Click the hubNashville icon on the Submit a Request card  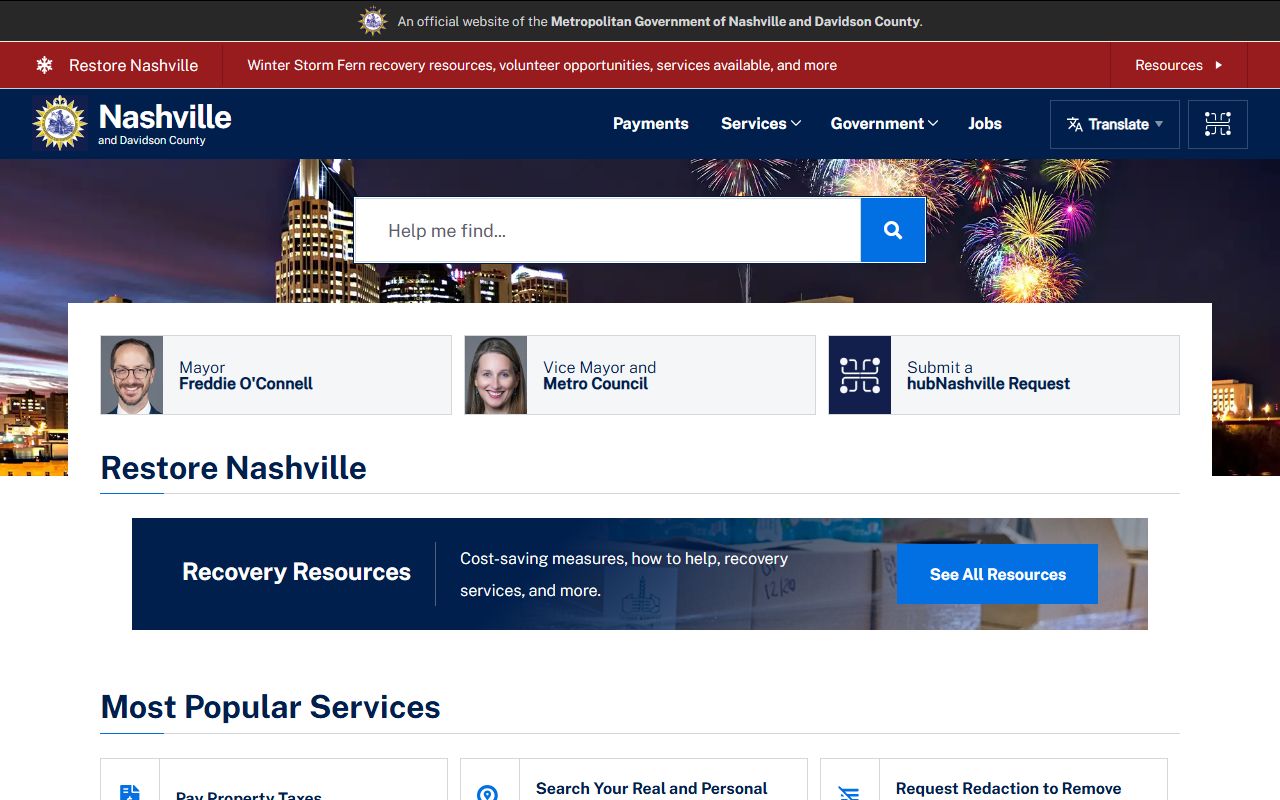click(860, 375)
